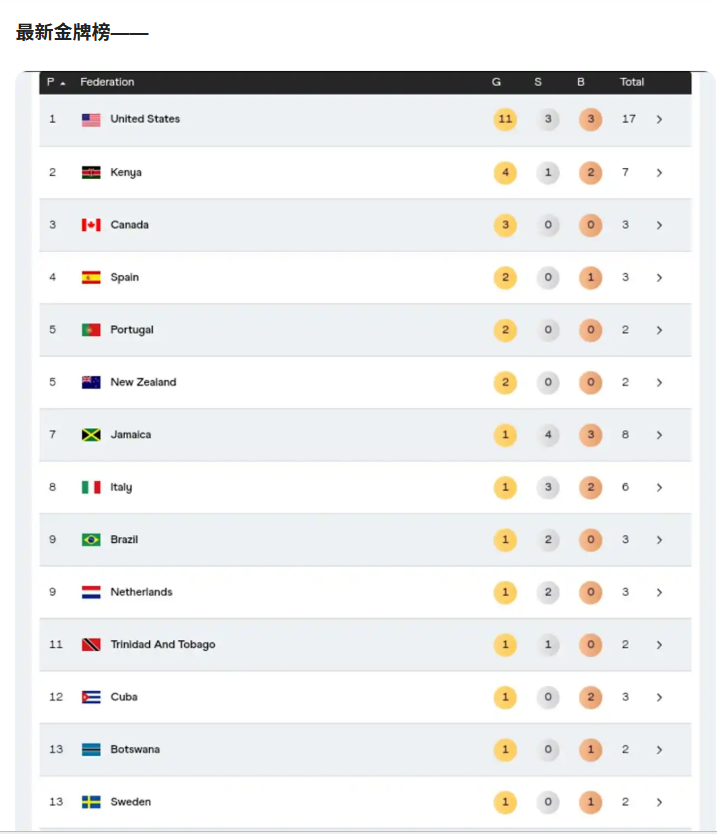Open the Portugal federation link

pyautogui.click(x=132, y=330)
